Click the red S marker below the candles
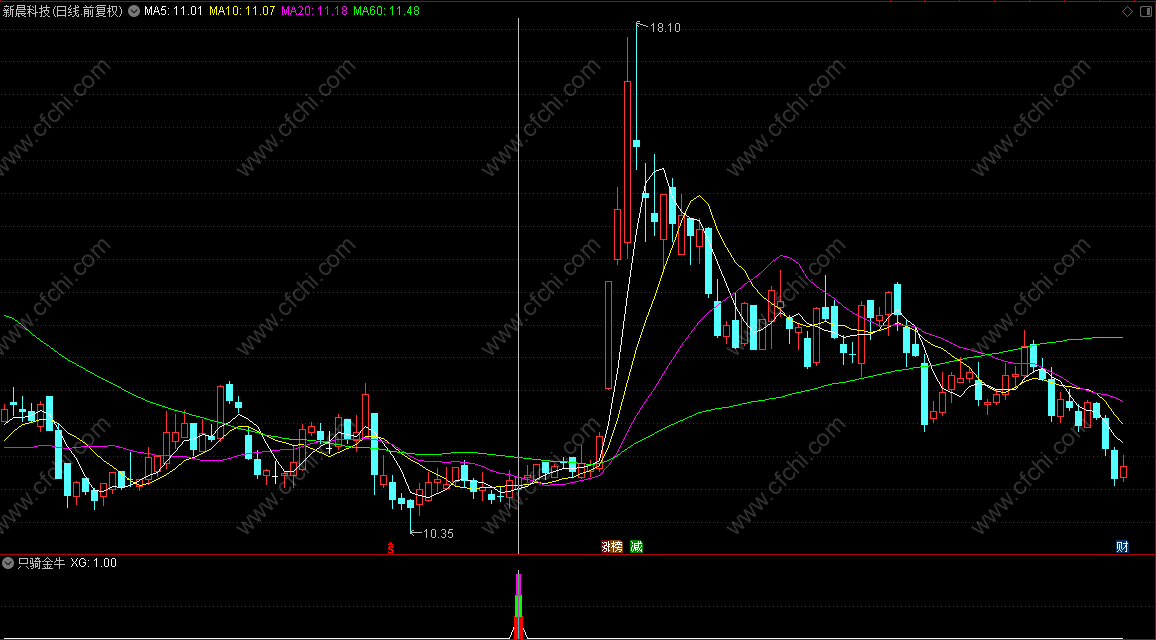This screenshot has height=640, width=1156. [x=391, y=547]
